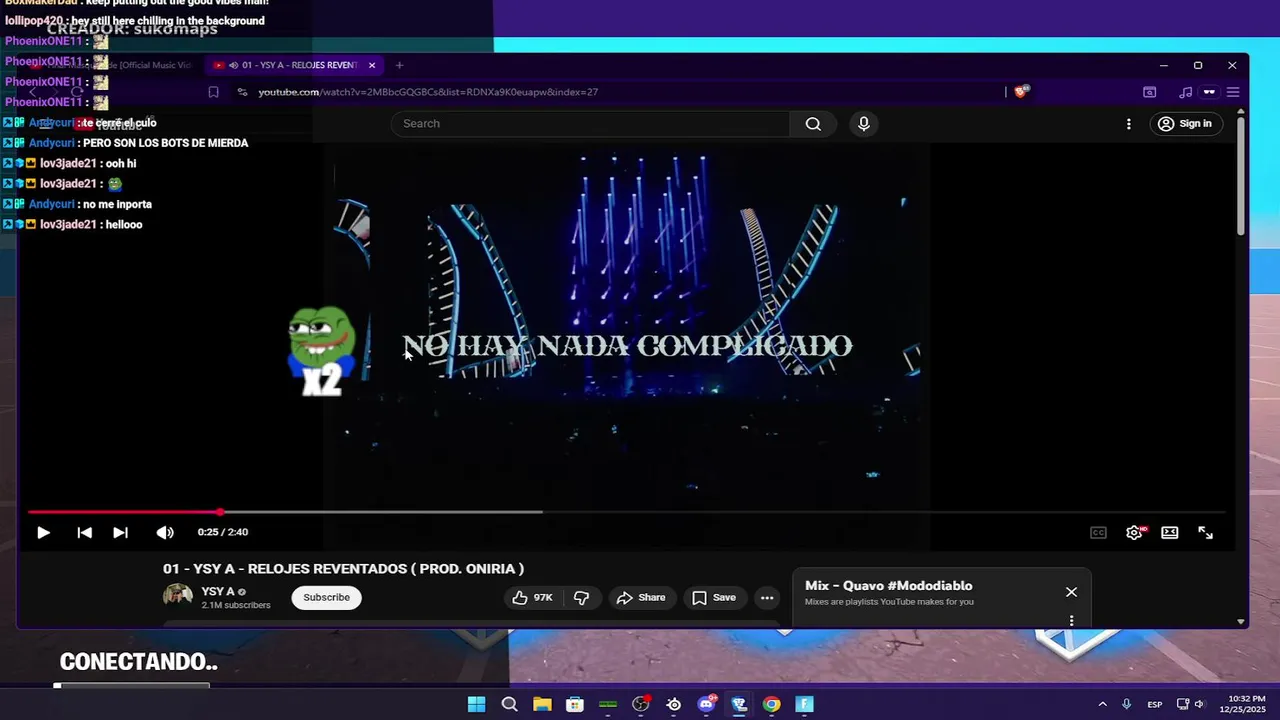Click lov3jade21 "hellooo" chat message
This screenshot has height=720, width=1280.
pos(125,225)
